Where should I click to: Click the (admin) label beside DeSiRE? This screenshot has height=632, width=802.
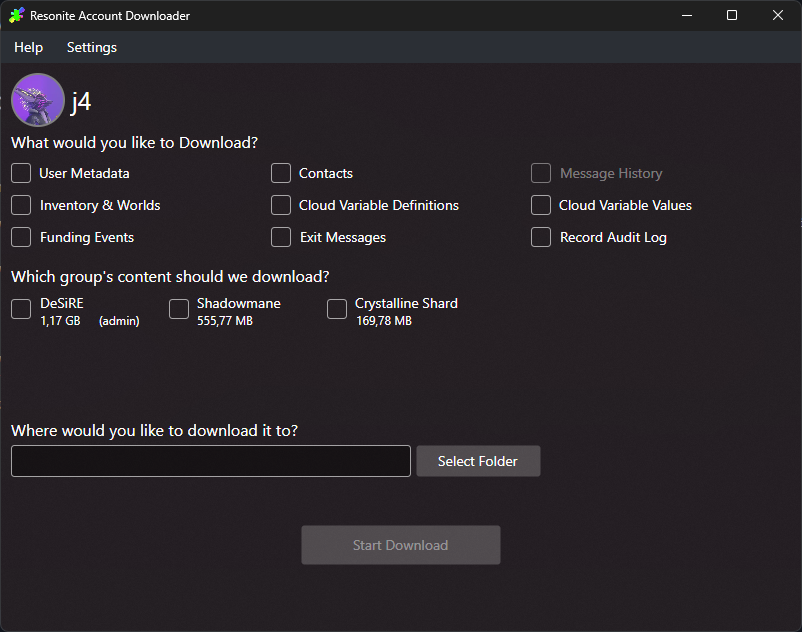117,320
